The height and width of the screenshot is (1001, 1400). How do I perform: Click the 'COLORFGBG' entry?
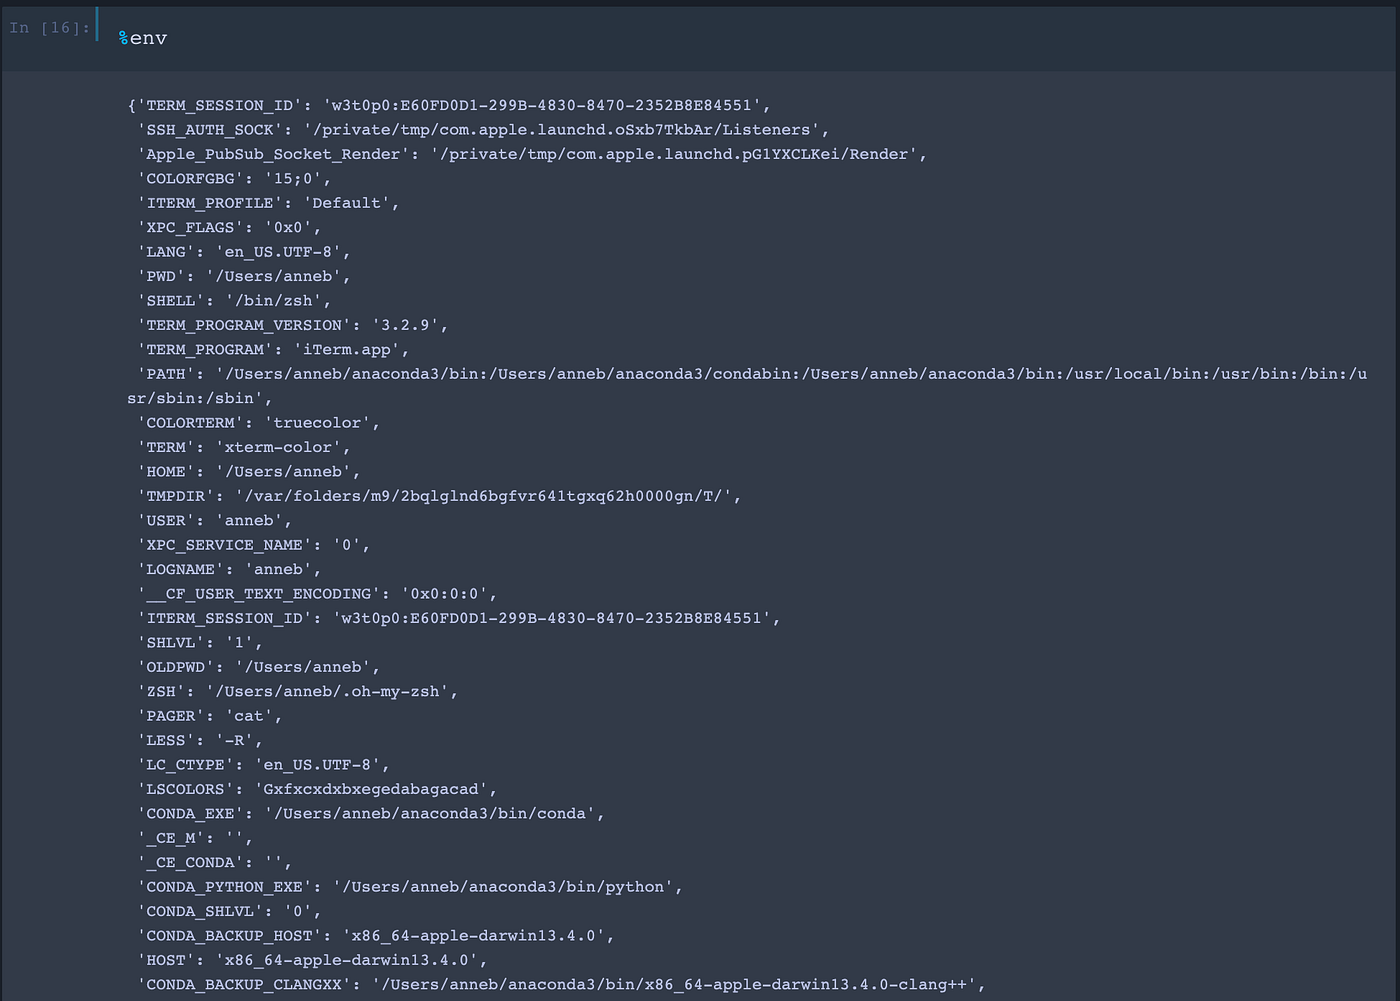[x=234, y=179]
